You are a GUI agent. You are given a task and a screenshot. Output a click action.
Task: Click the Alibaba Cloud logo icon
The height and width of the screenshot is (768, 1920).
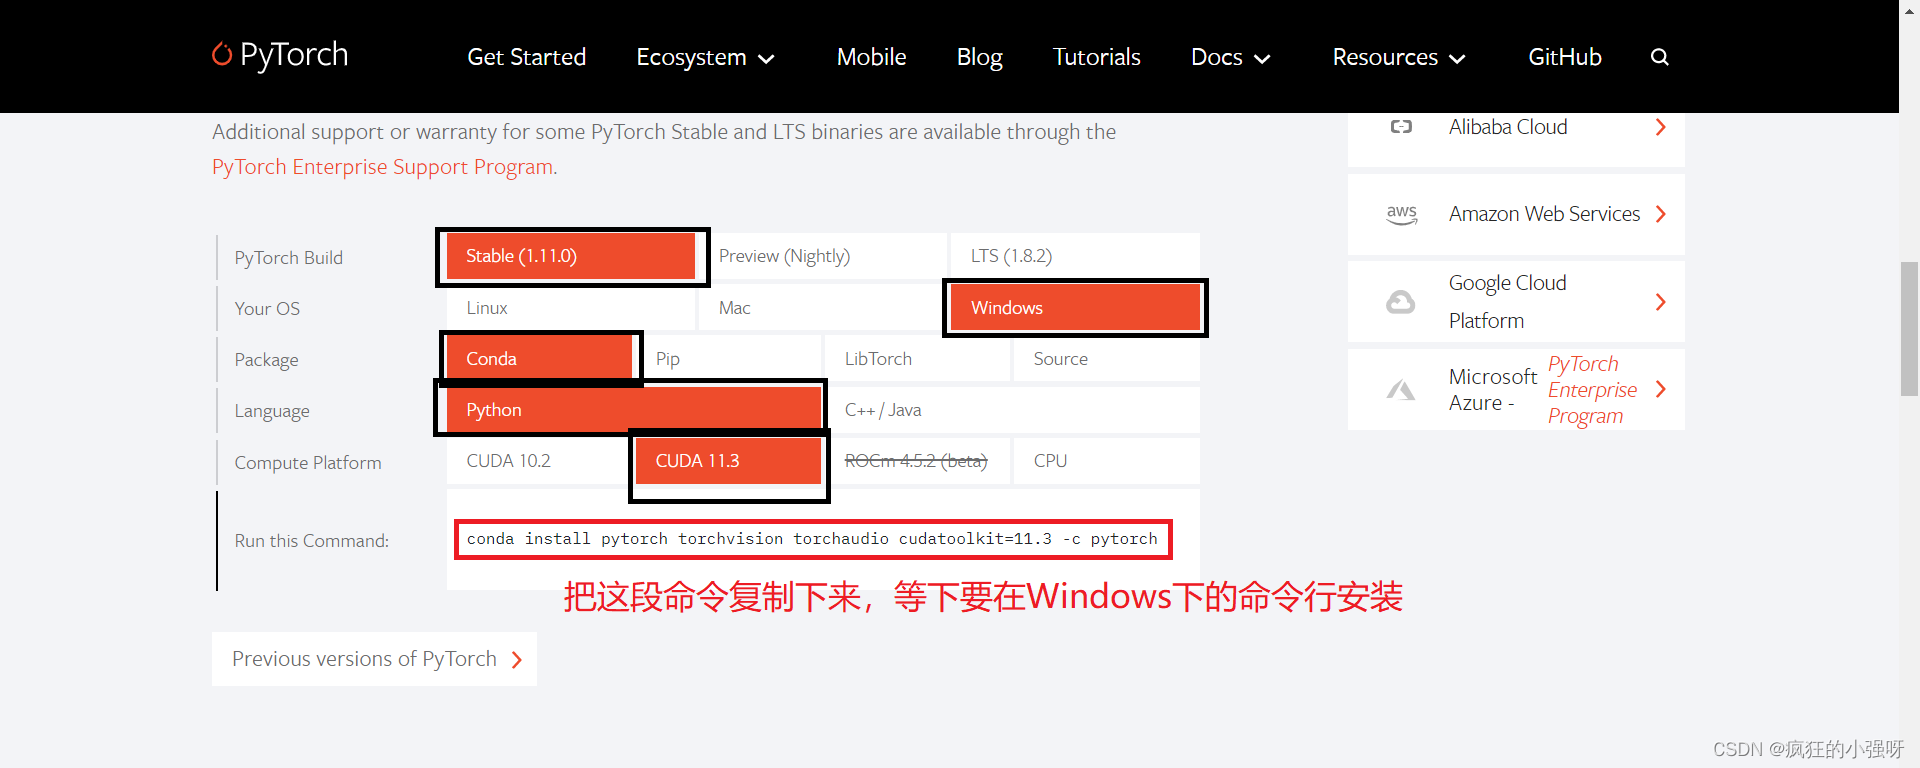pyautogui.click(x=1401, y=127)
